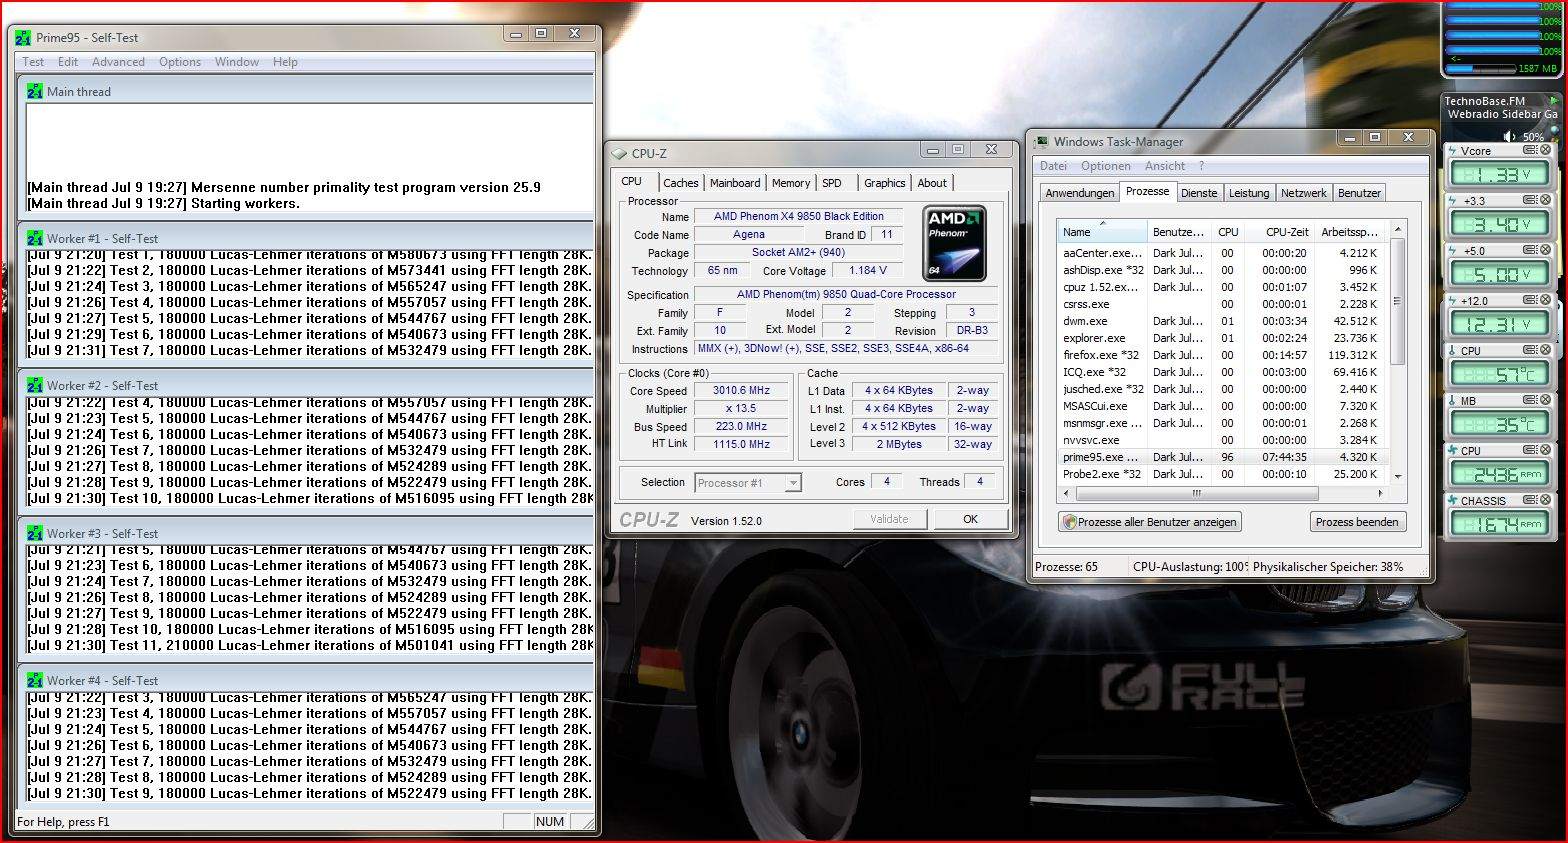
Task: Switch to CPU-Z Caches tab
Action: click(681, 183)
